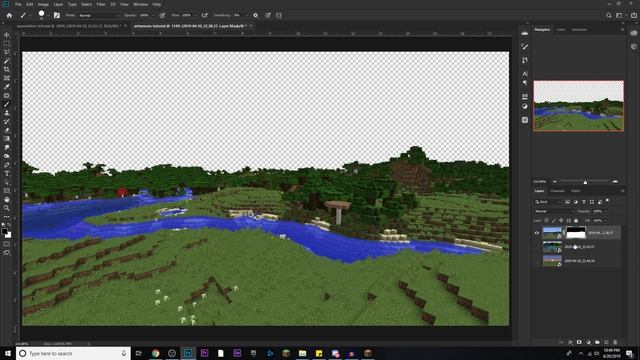The width and height of the screenshot is (640, 360).
Task: Enable airbrush-style build-up effects
Action: 204,16
